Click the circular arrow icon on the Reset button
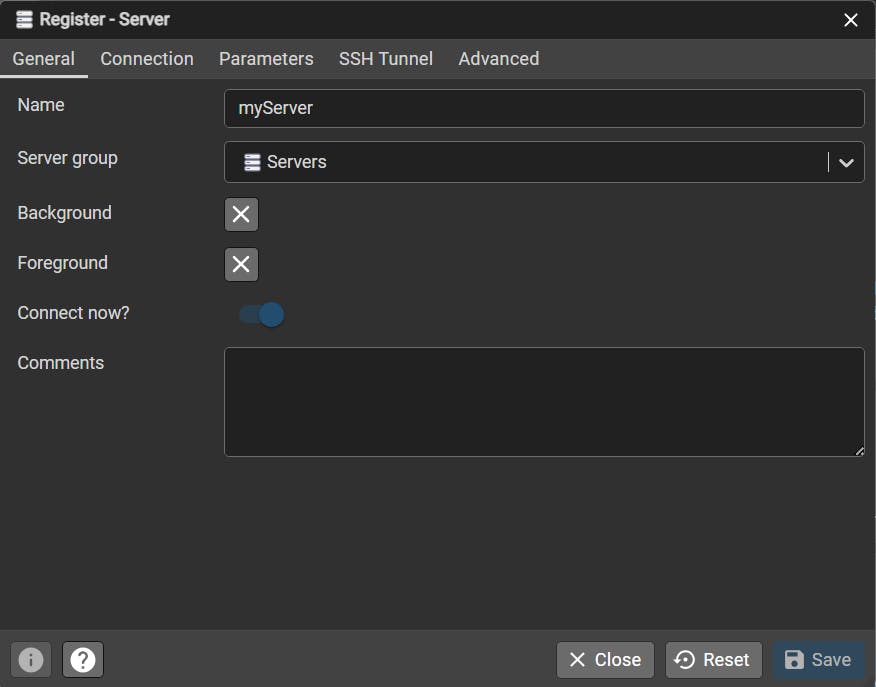The width and height of the screenshot is (876, 687). 684,660
